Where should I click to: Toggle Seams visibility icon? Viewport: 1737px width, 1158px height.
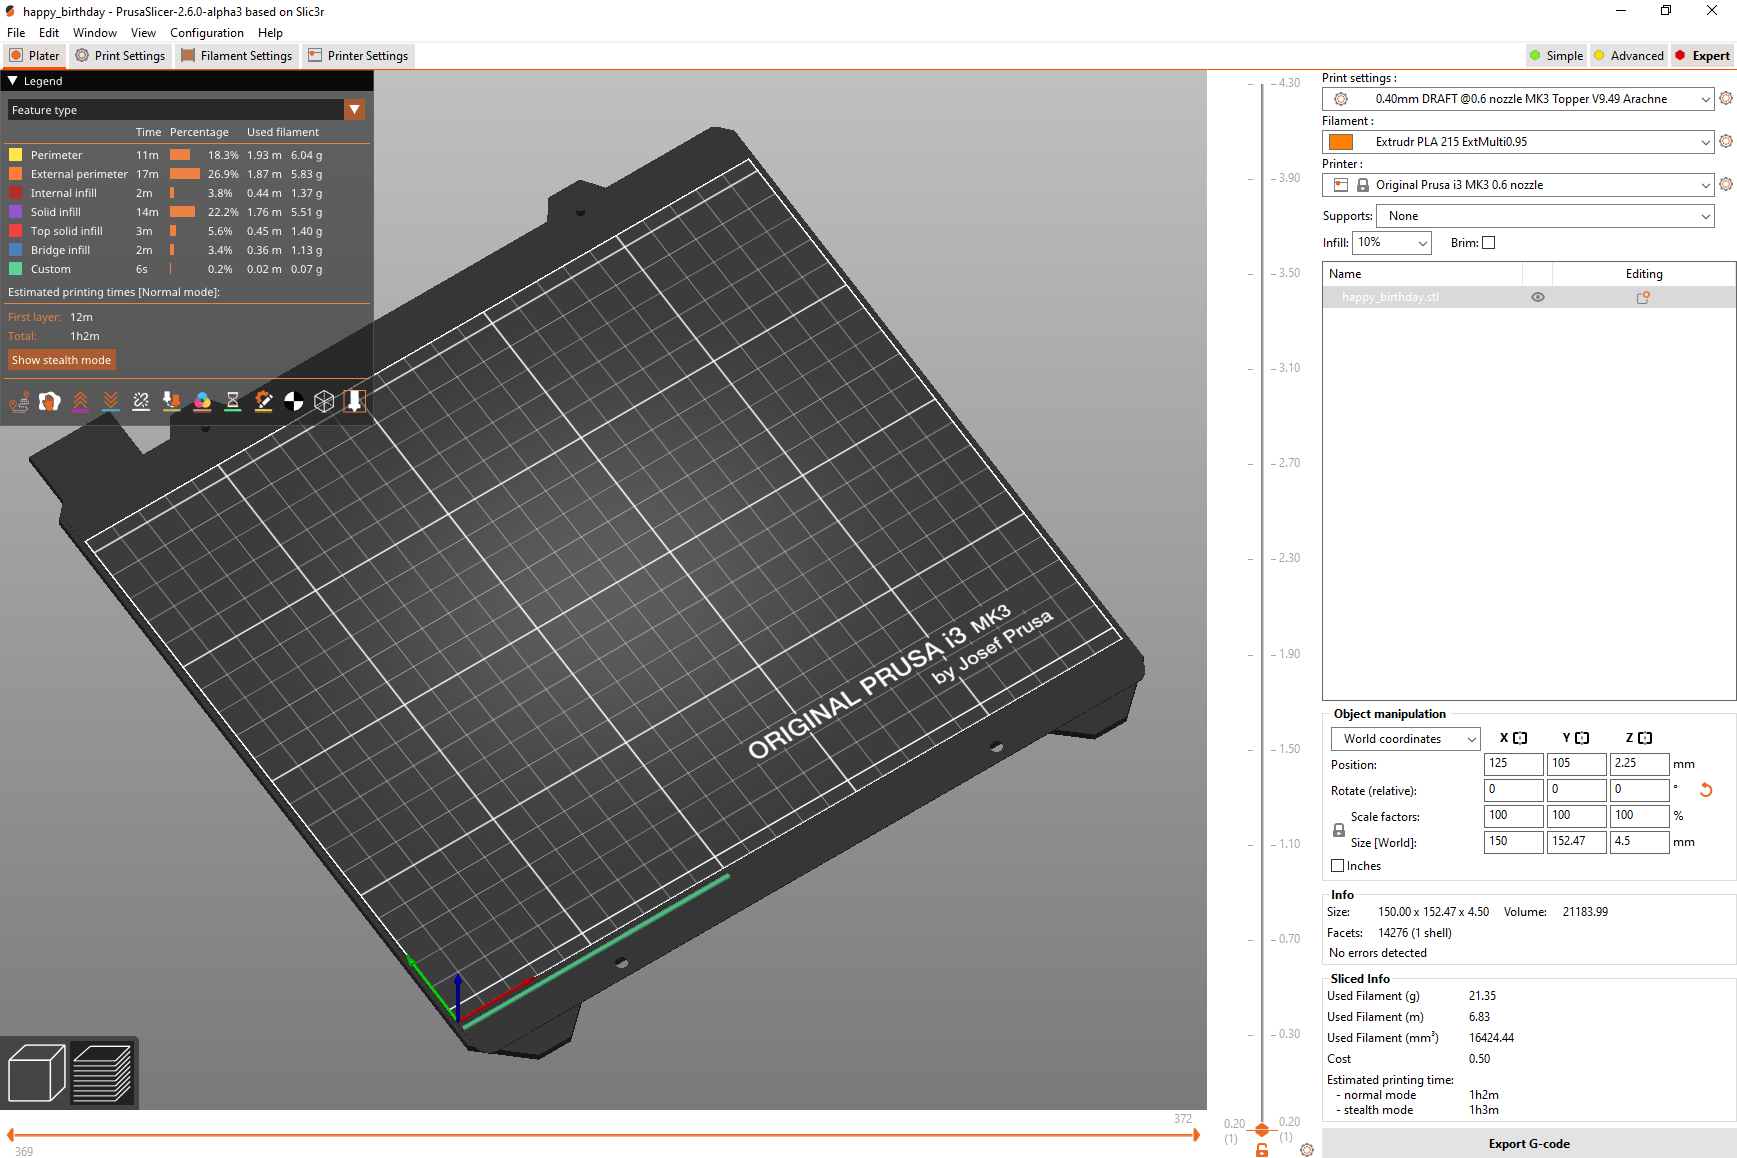point(141,402)
